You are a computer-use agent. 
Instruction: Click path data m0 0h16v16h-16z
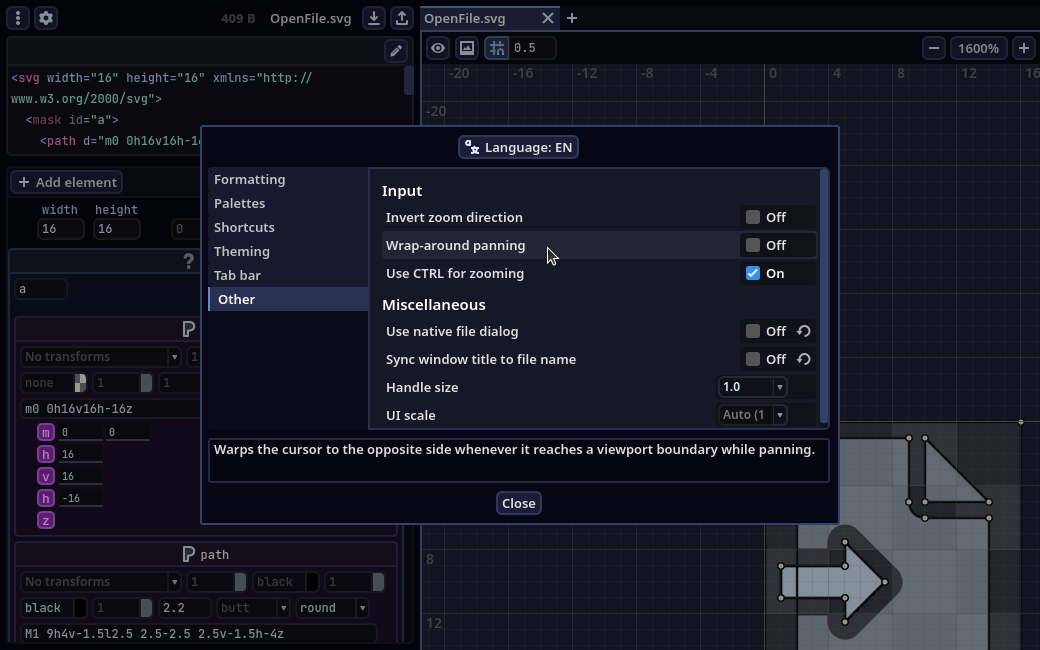[111, 409]
